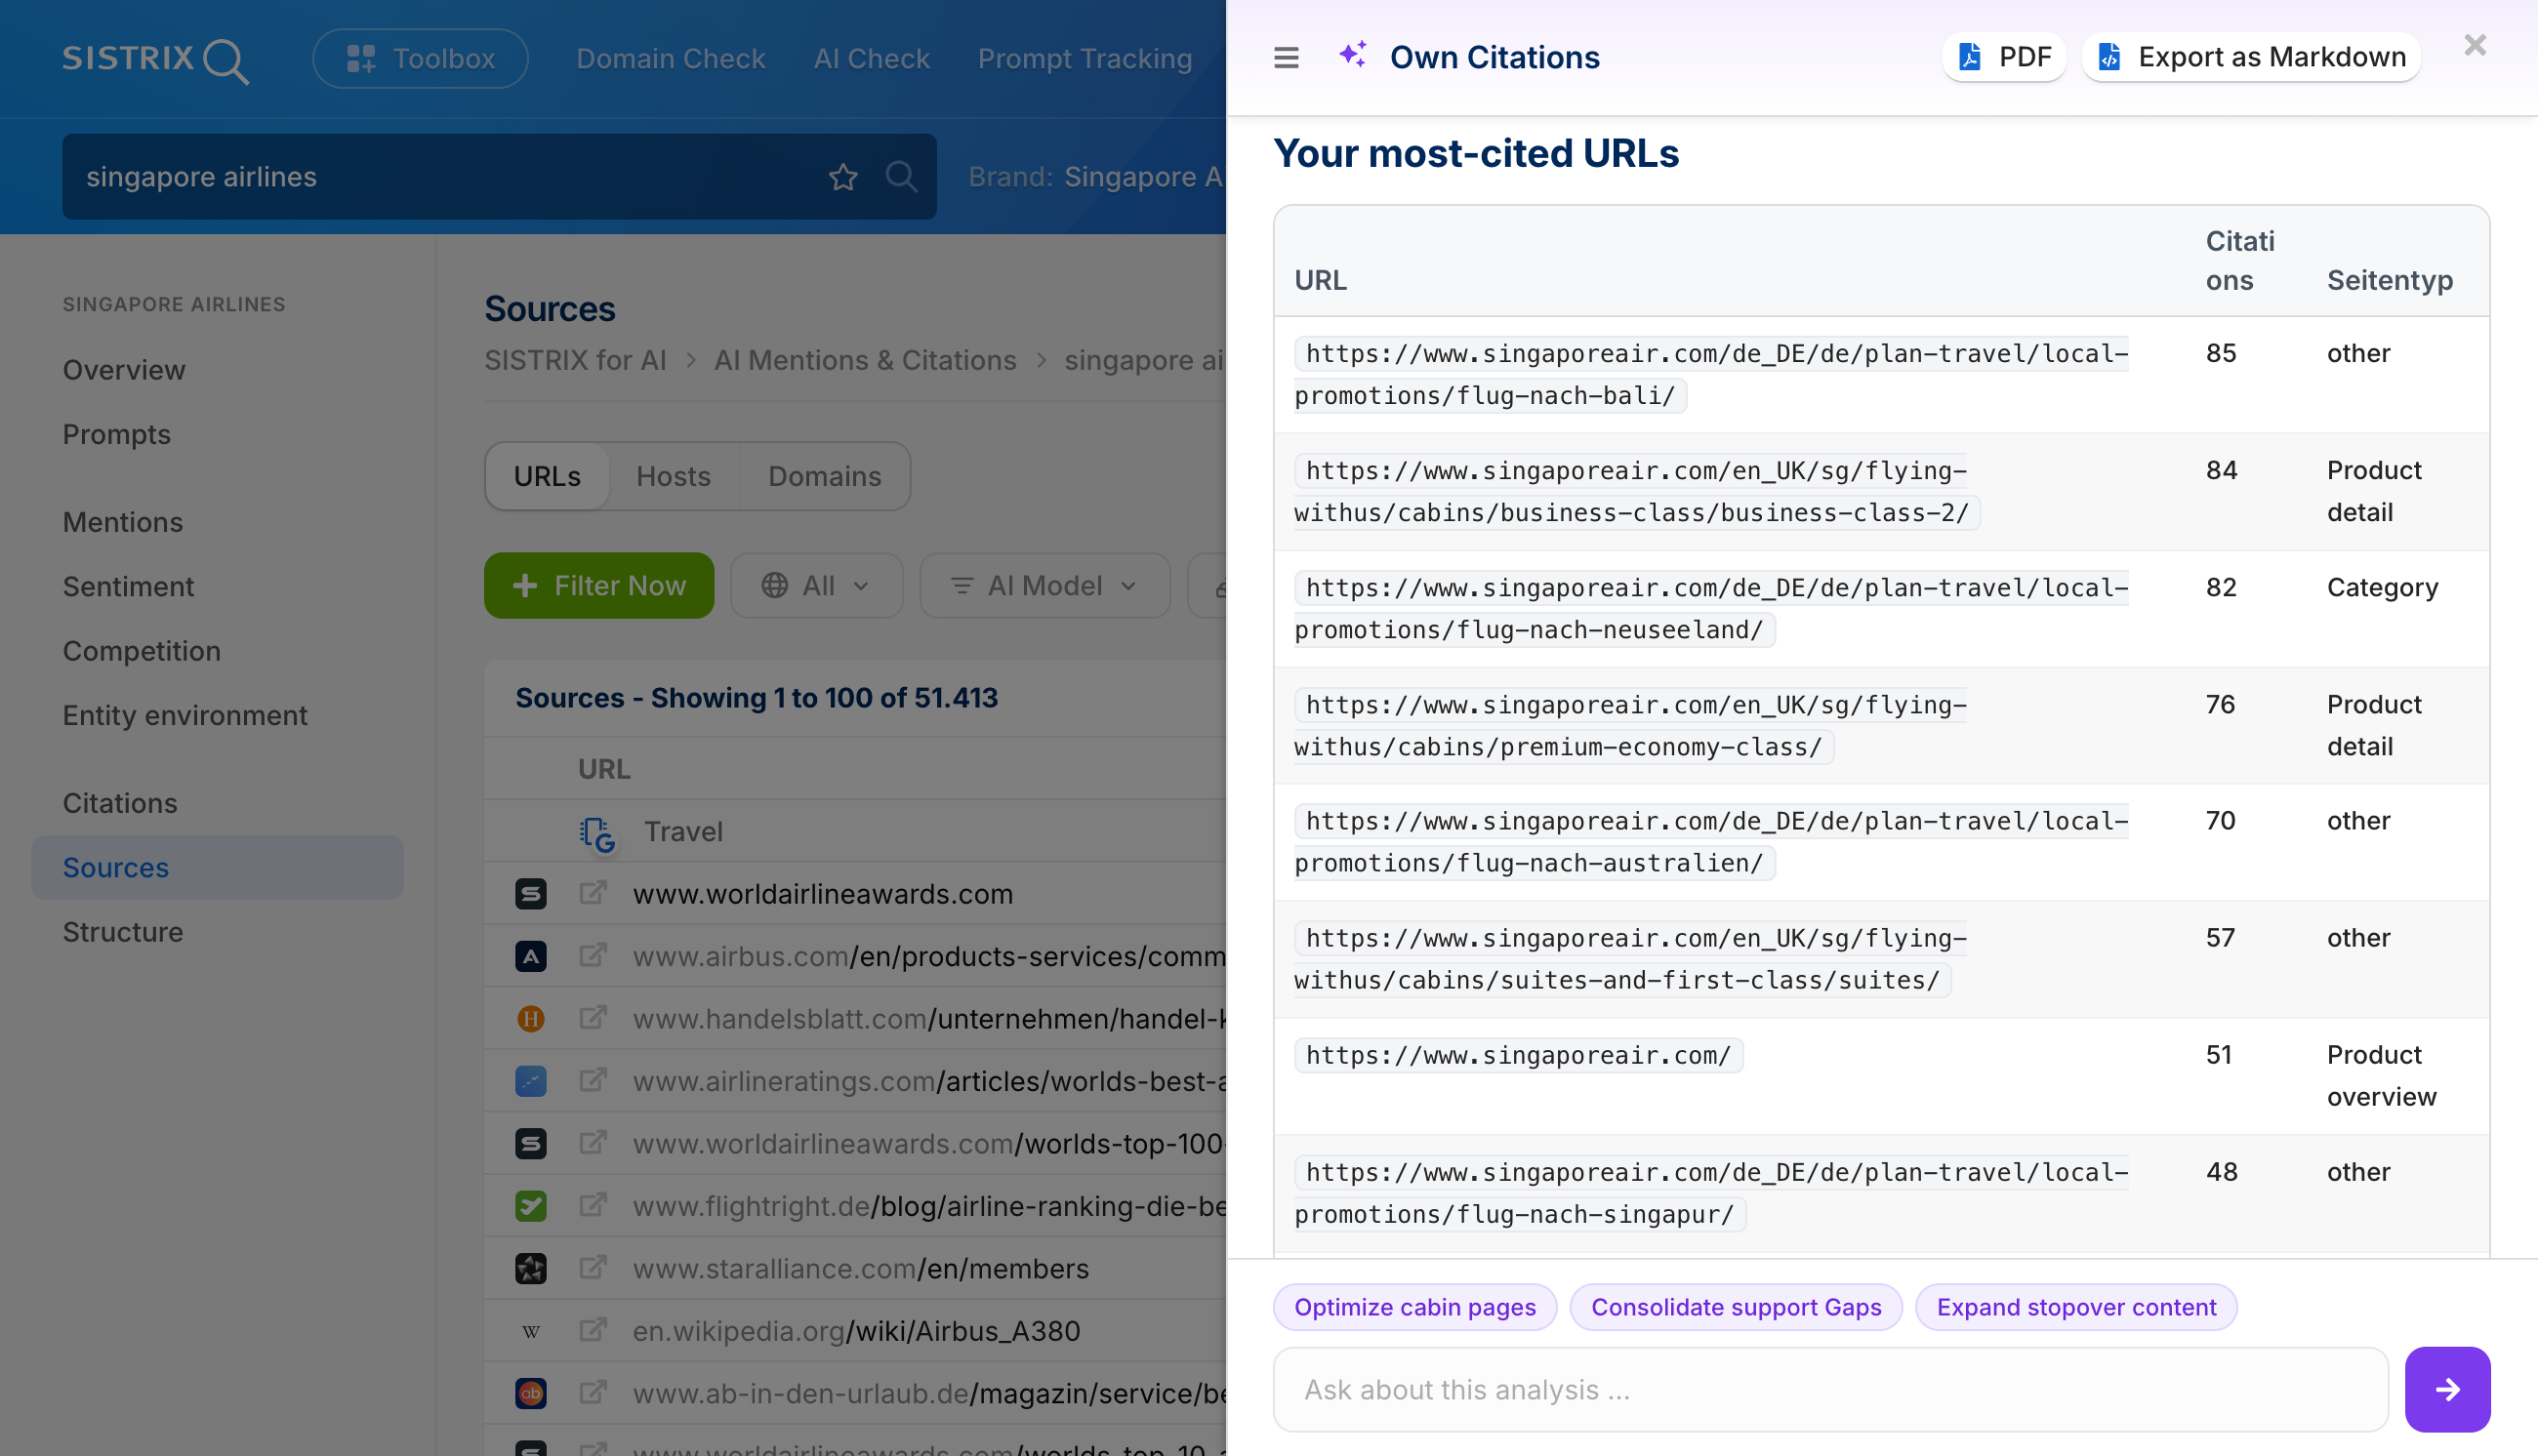
Task: Click the Ask about this analysis field
Action: pos(1830,1389)
